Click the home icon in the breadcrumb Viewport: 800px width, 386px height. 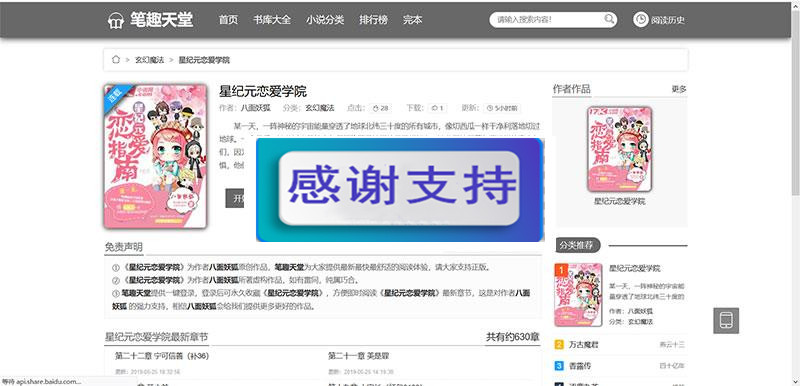116,60
